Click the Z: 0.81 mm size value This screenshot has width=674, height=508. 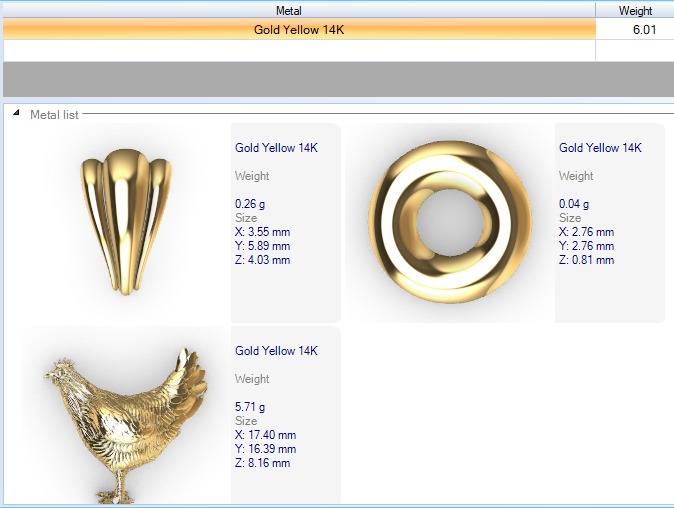pos(586,260)
